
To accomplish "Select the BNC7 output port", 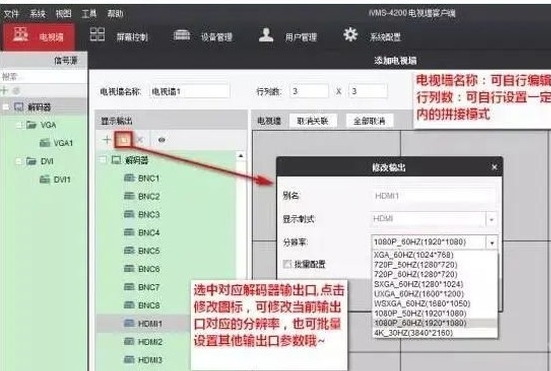I will (x=142, y=287).
